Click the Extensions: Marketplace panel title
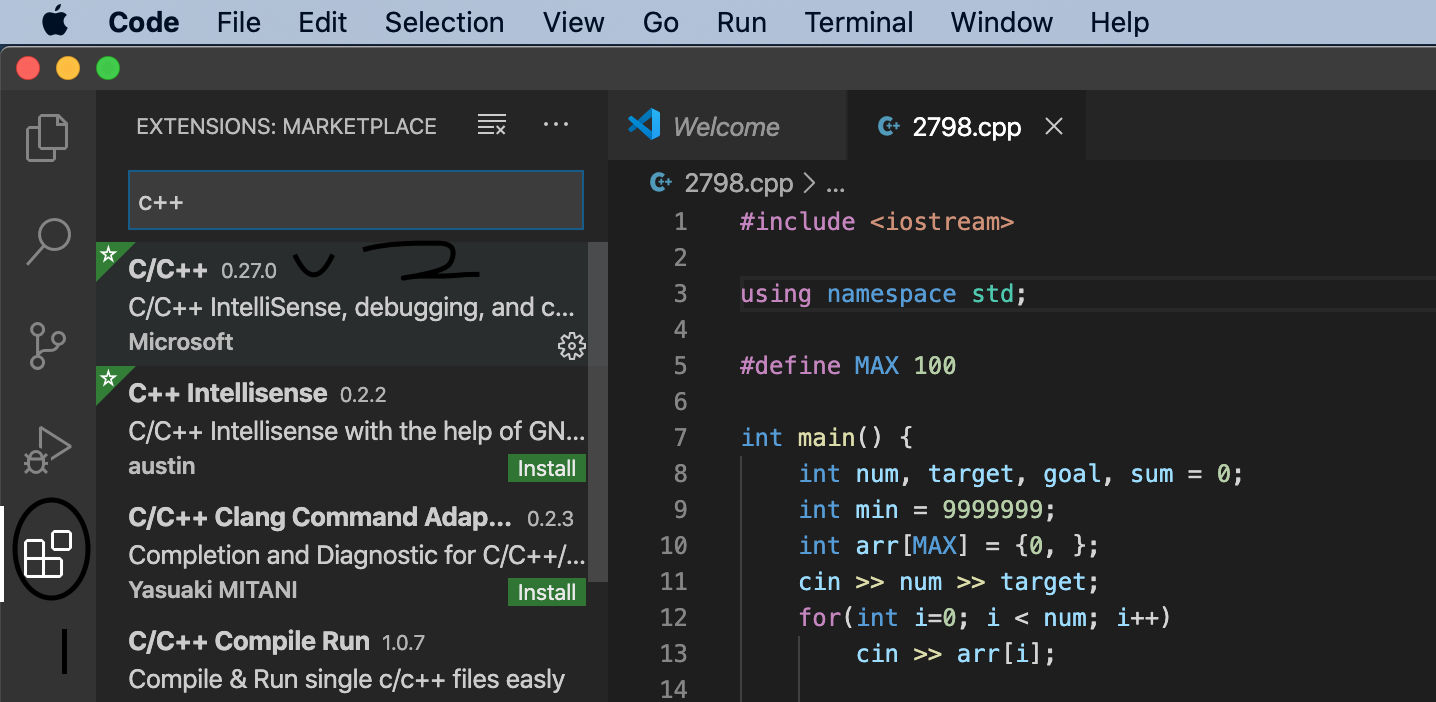This screenshot has height=702, width=1436. (286, 126)
